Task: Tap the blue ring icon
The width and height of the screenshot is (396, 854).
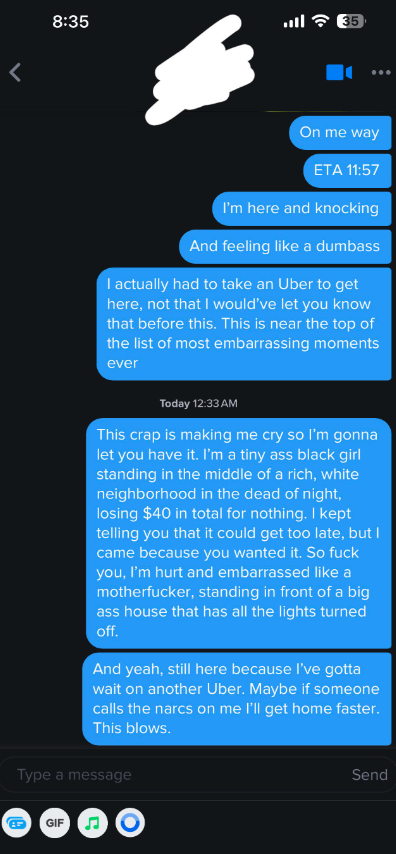Action: click(130, 823)
